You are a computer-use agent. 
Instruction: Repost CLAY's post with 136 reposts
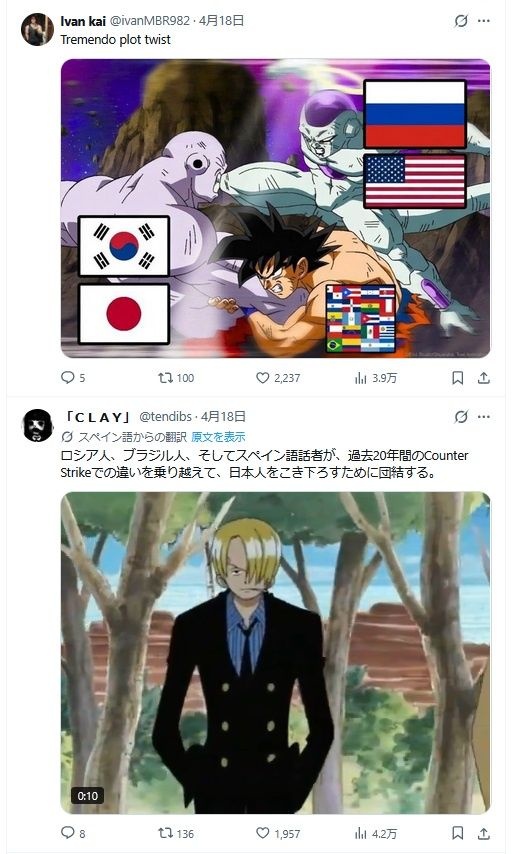pyautogui.click(x=176, y=833)
